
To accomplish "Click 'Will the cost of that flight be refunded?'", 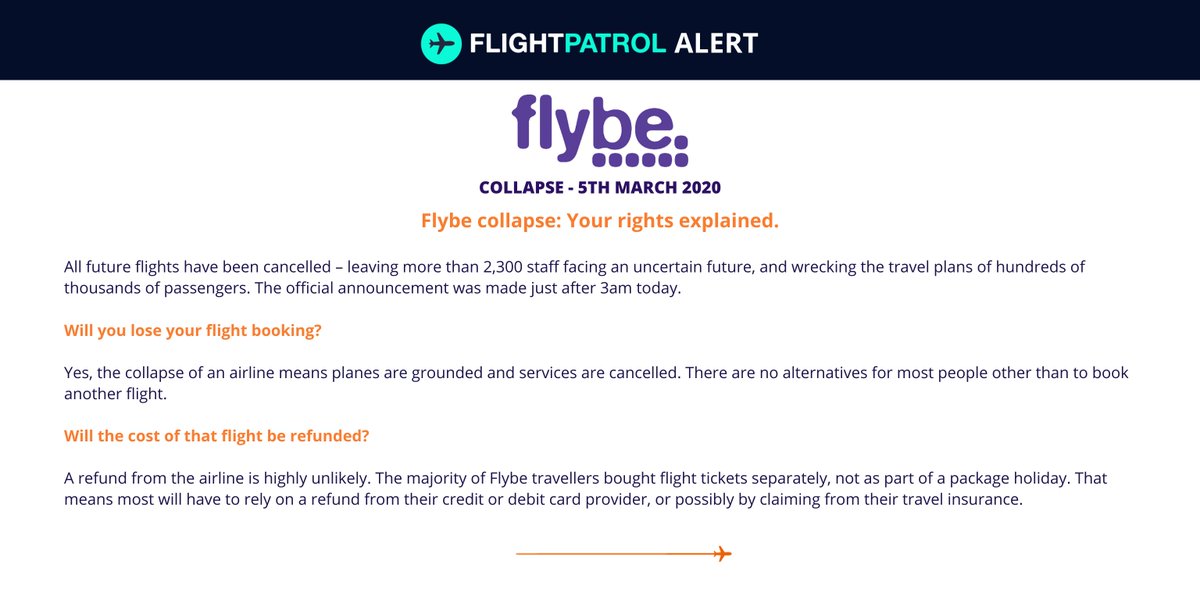I will (x=216, y=436).
